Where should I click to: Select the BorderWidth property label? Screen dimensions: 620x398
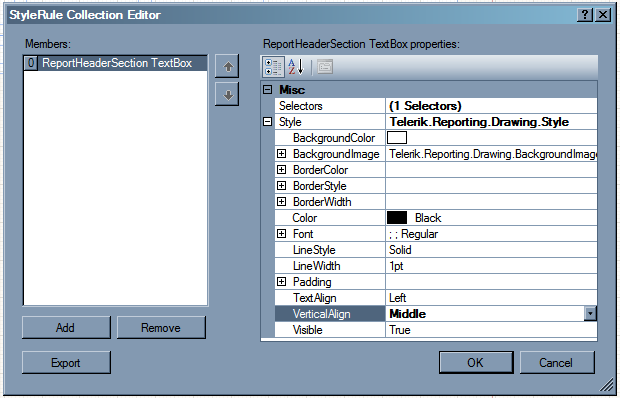click(322, 202)
